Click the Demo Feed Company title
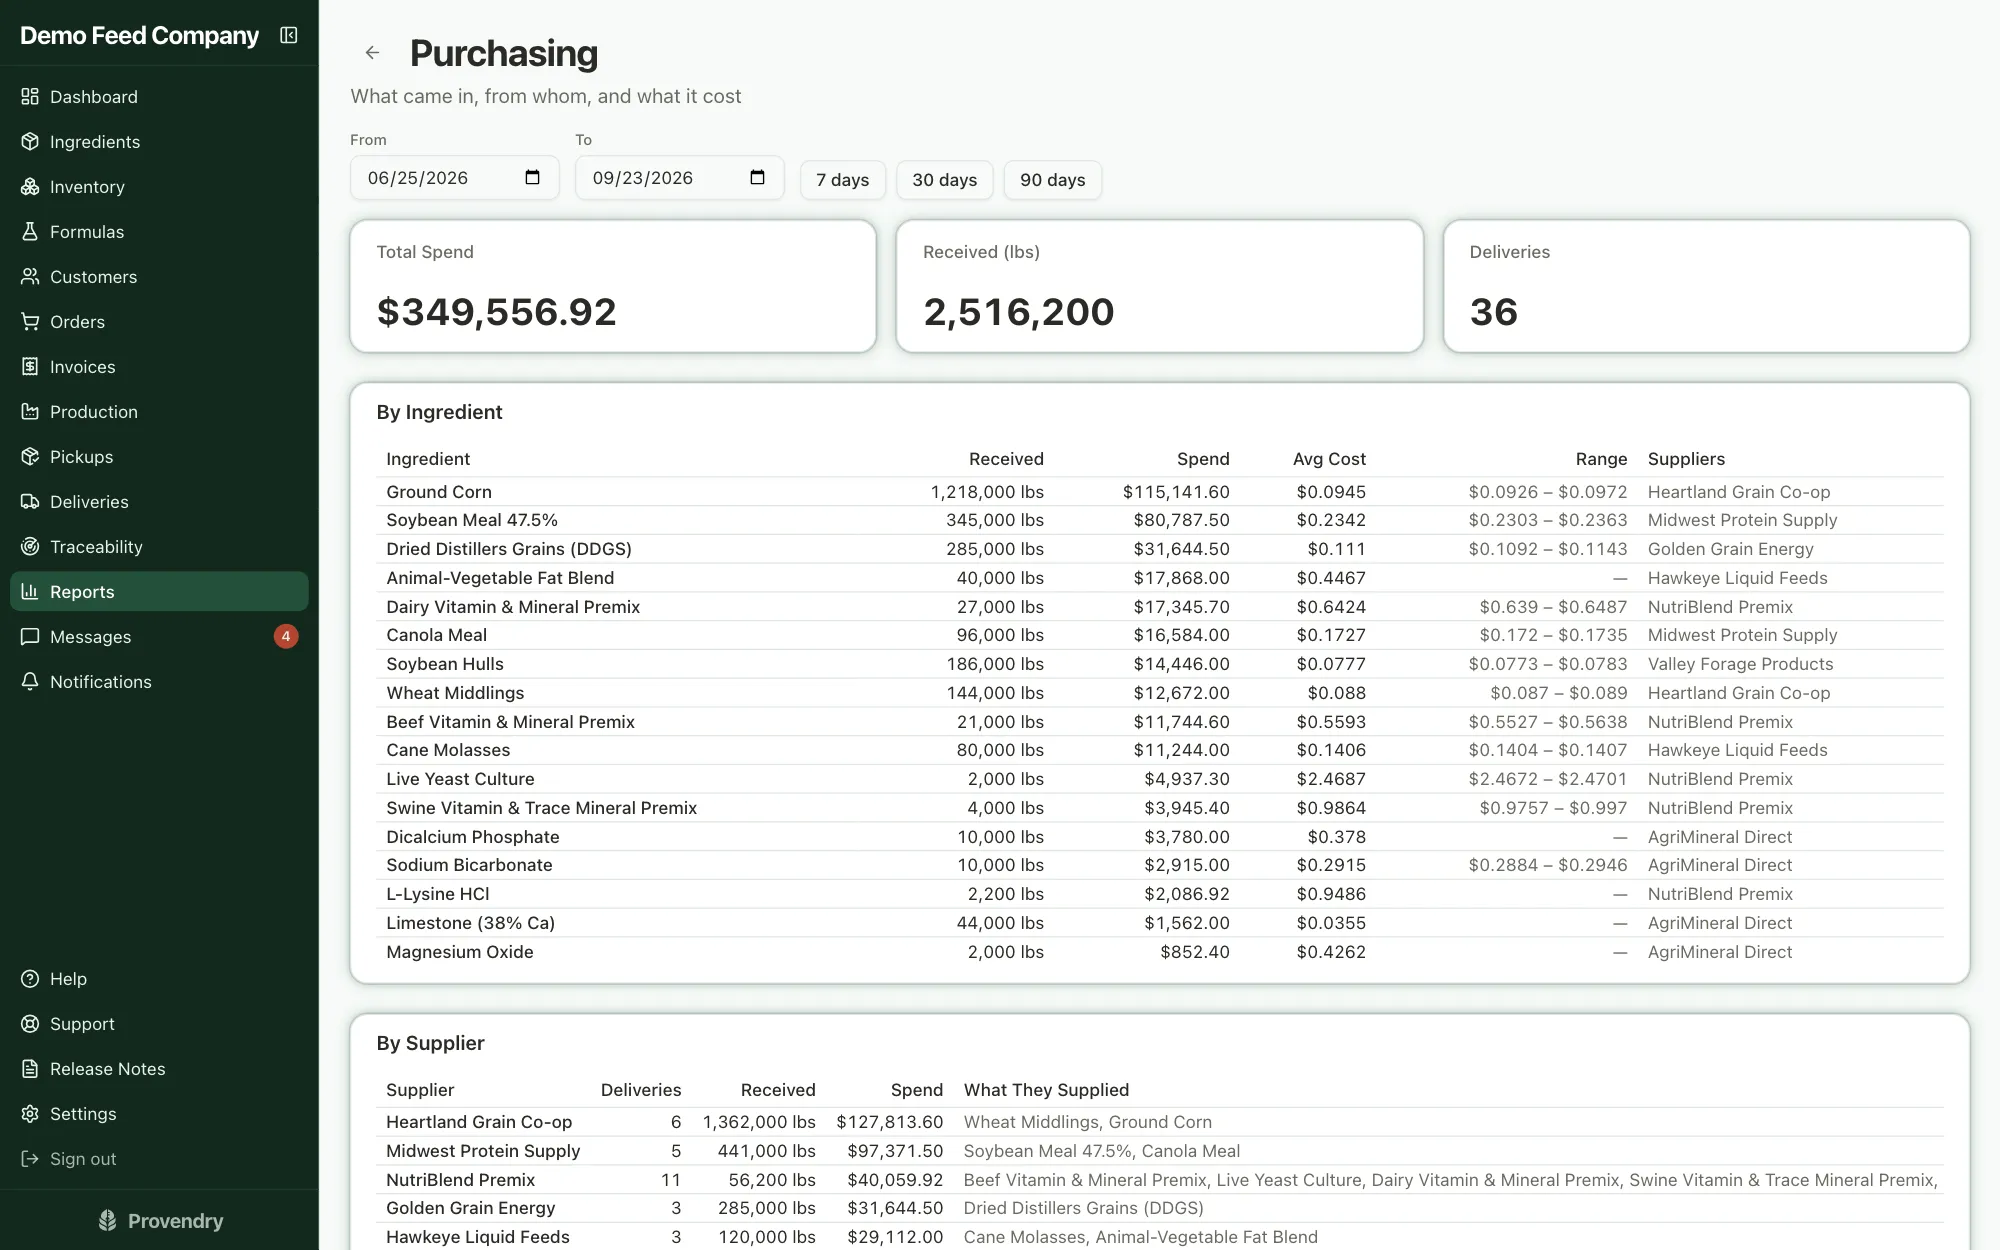 point(139,35)
